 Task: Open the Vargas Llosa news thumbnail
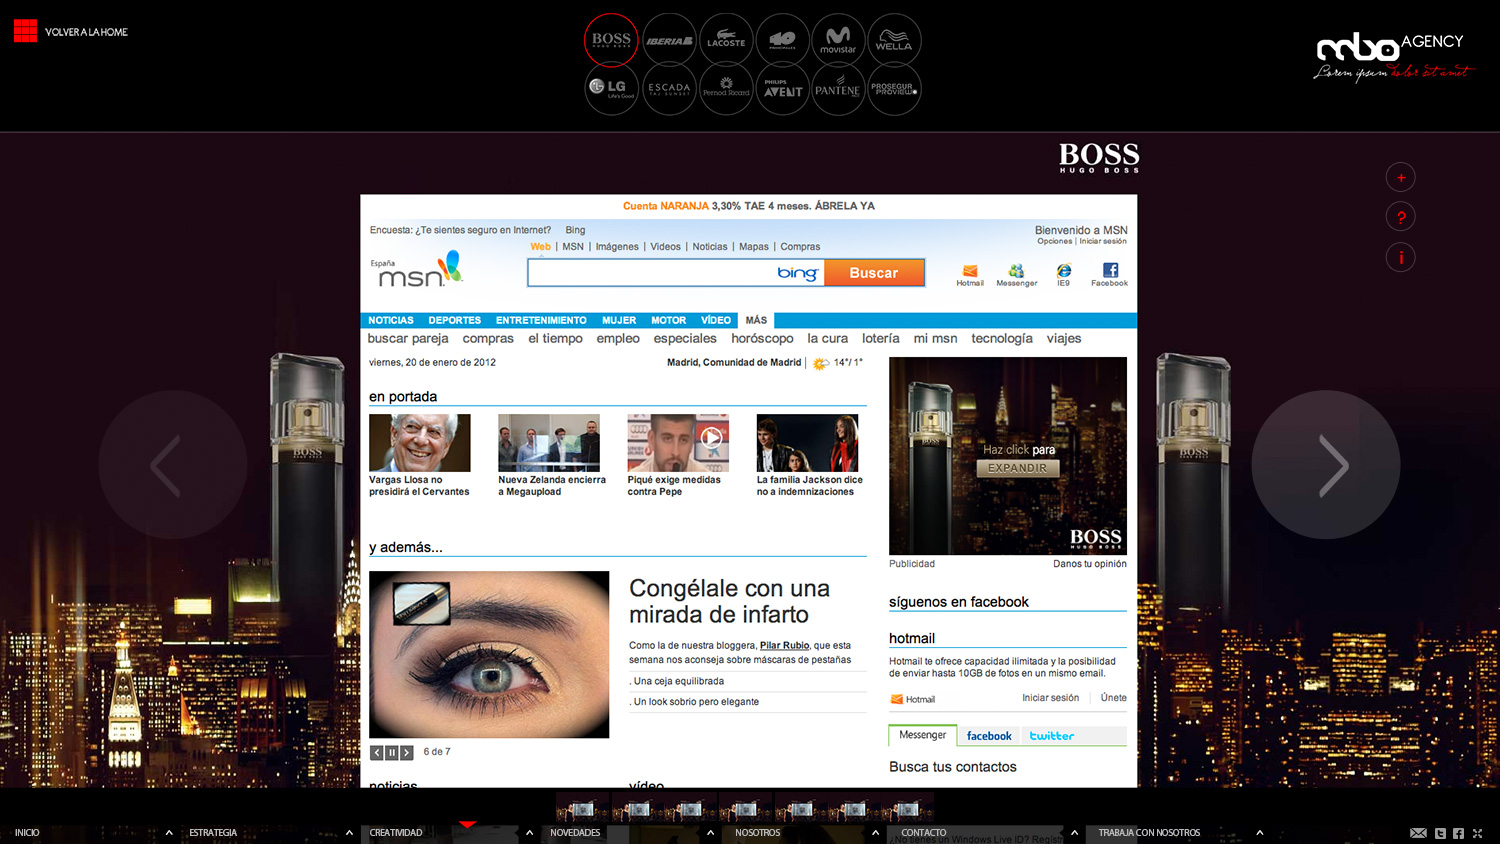[419, 443]
